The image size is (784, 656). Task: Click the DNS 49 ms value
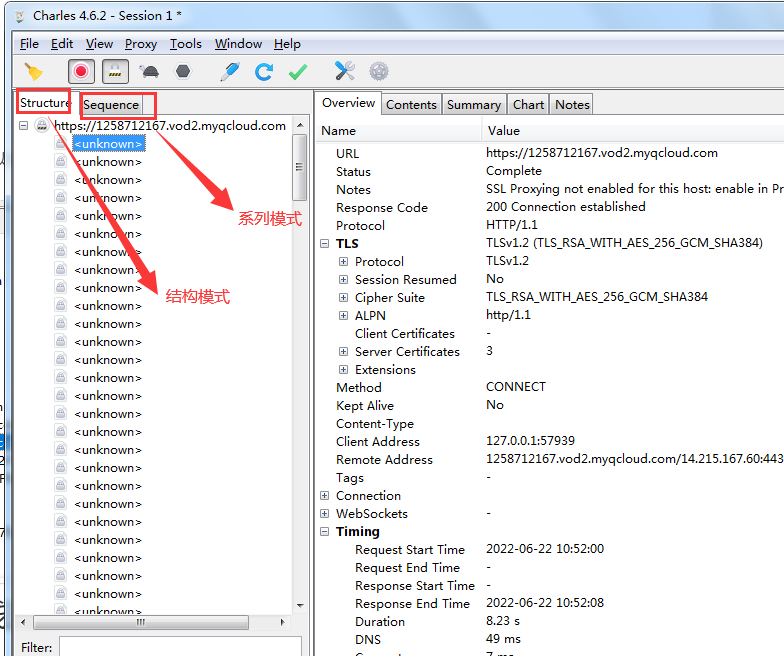click(504, 639)
